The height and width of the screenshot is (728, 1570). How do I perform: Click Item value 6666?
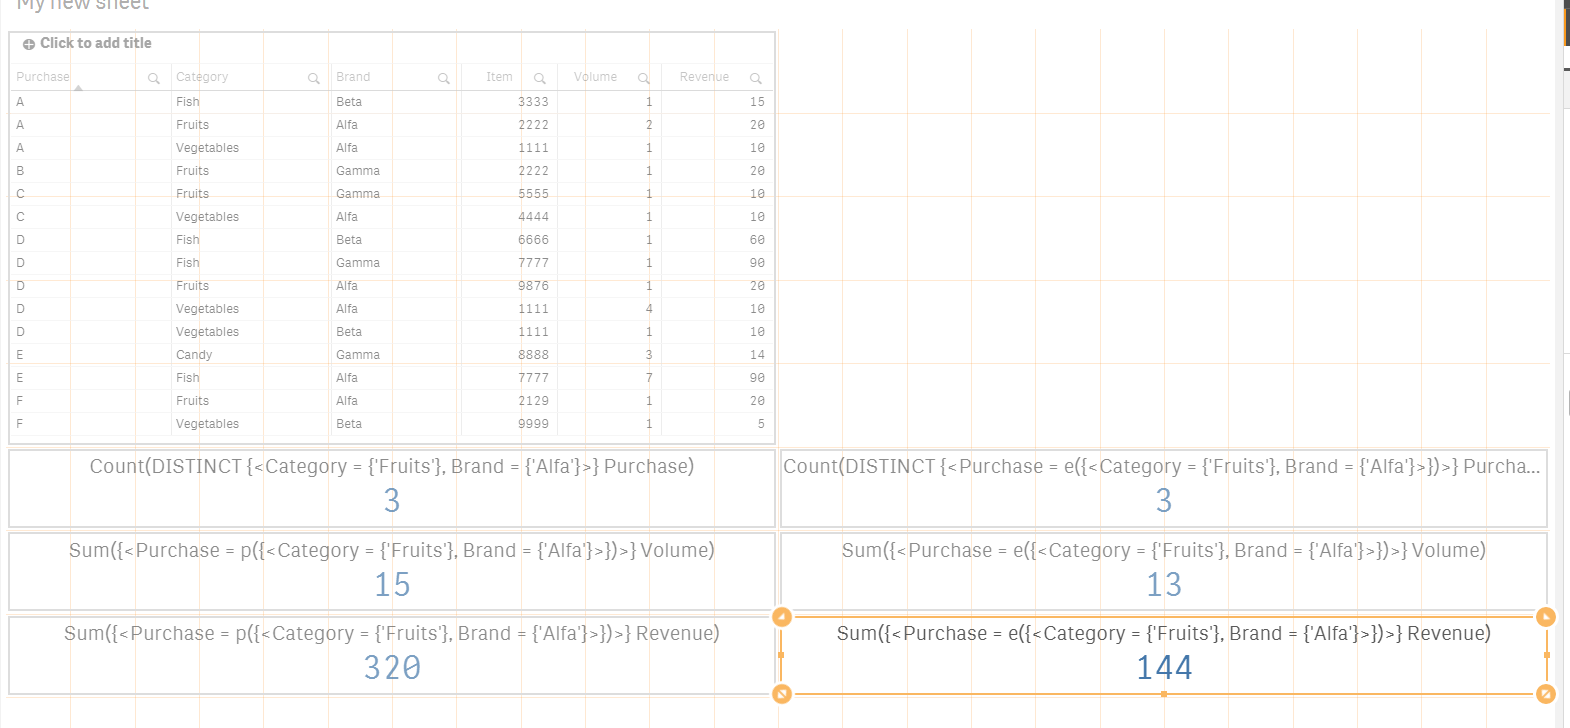tap(533, 240)
